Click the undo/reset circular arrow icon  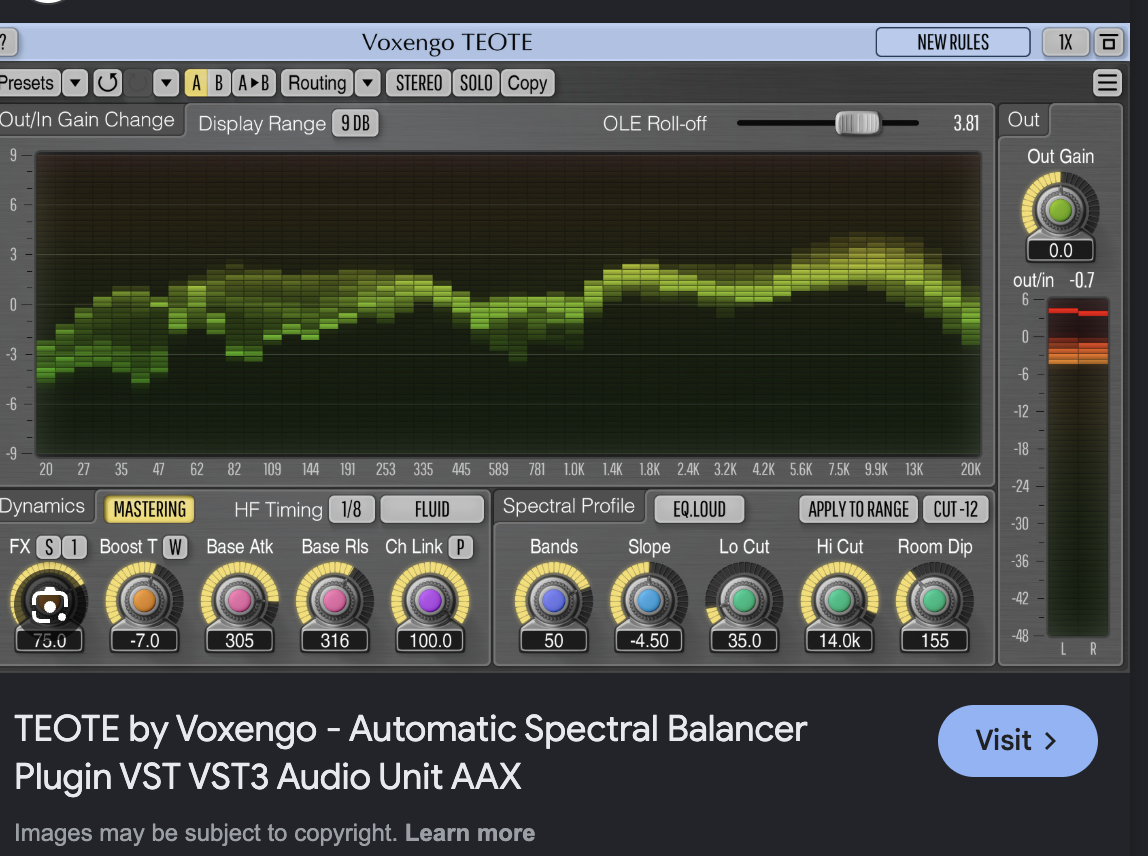tap(108, 83)
